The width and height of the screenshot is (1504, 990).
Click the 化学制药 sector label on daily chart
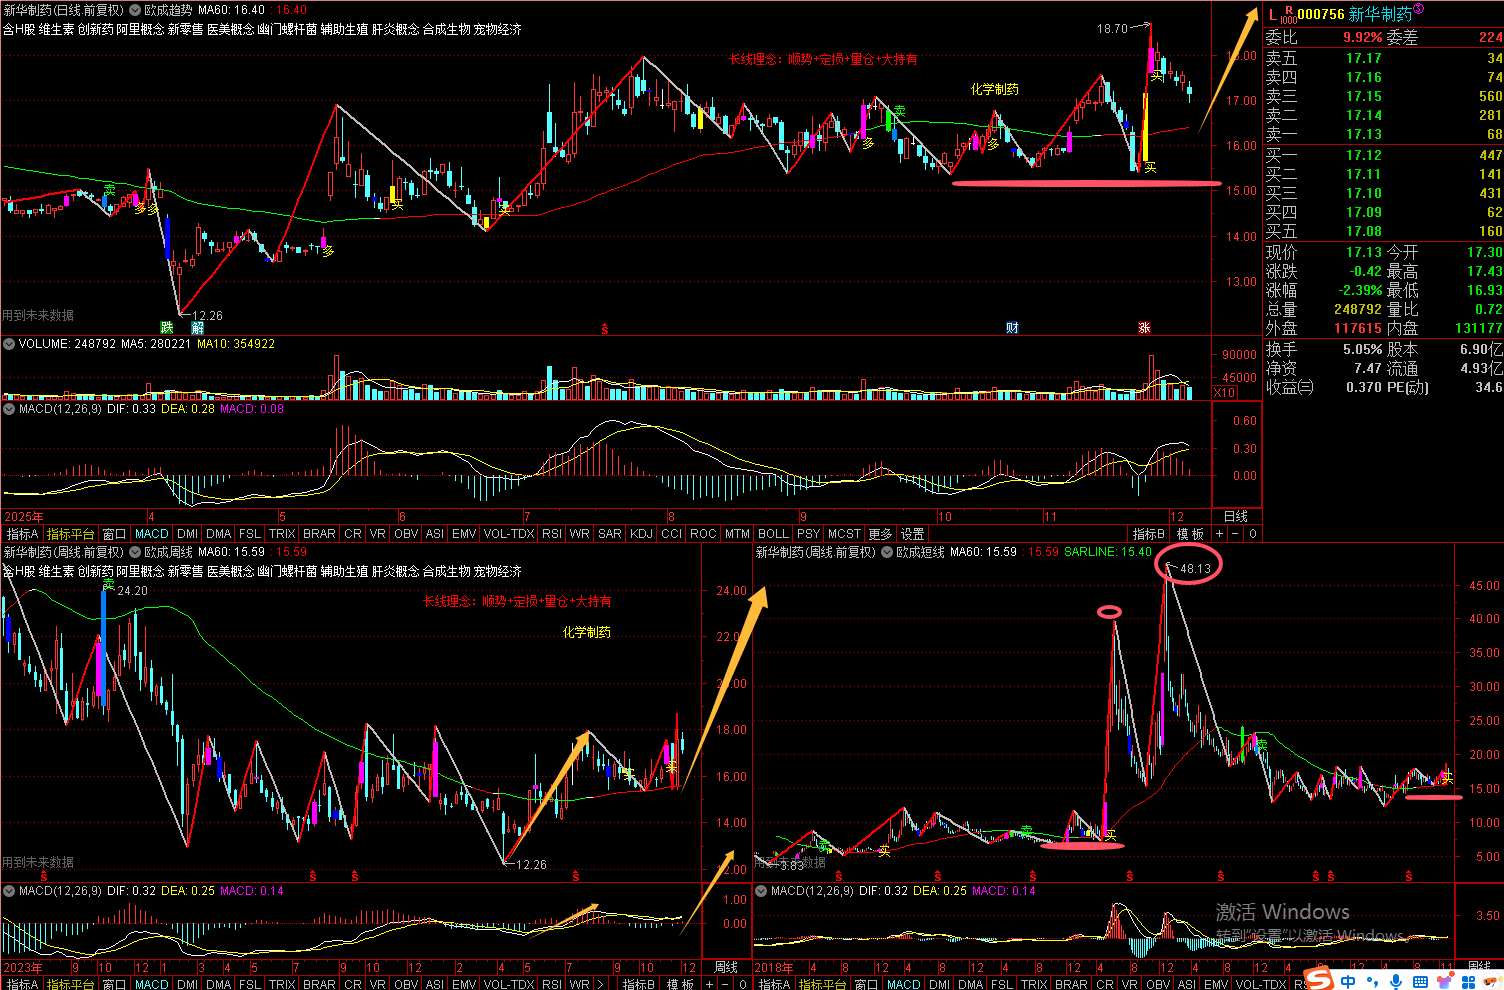[x=994, y=90]
